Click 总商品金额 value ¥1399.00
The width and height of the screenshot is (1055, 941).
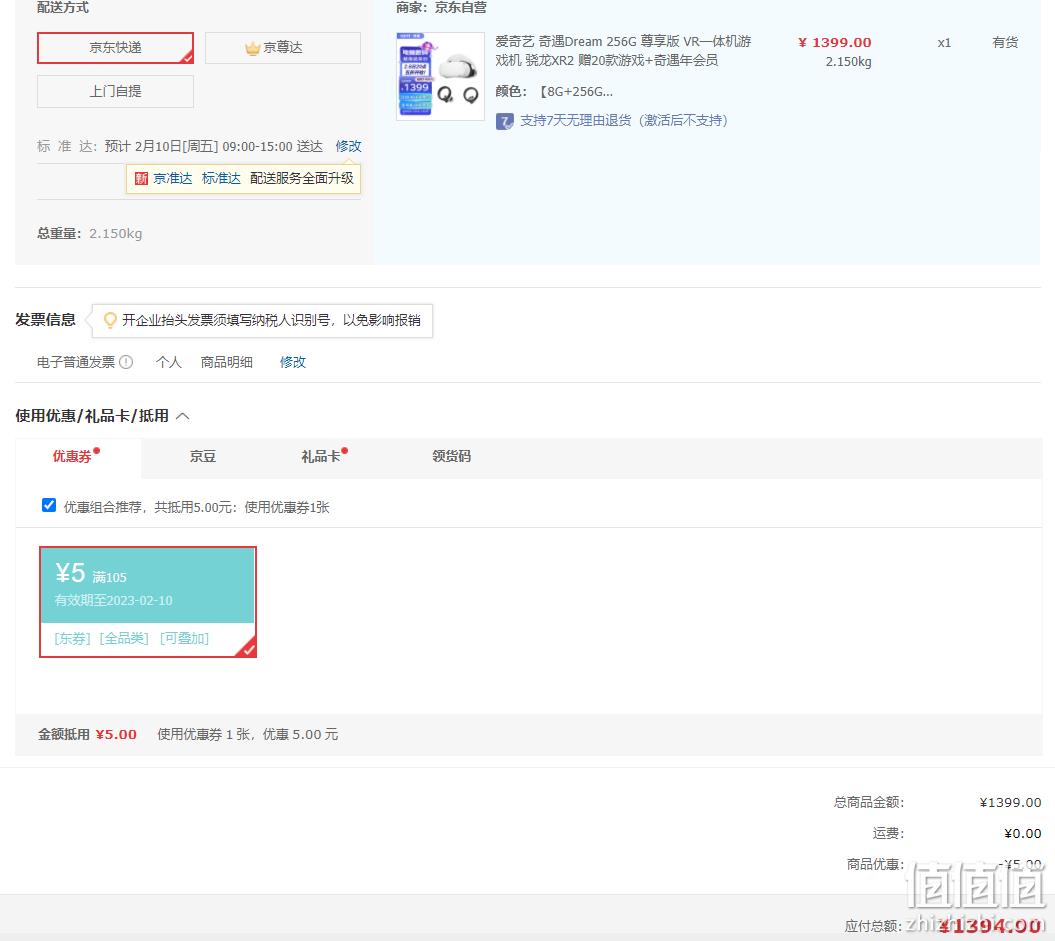[1010, 802]
